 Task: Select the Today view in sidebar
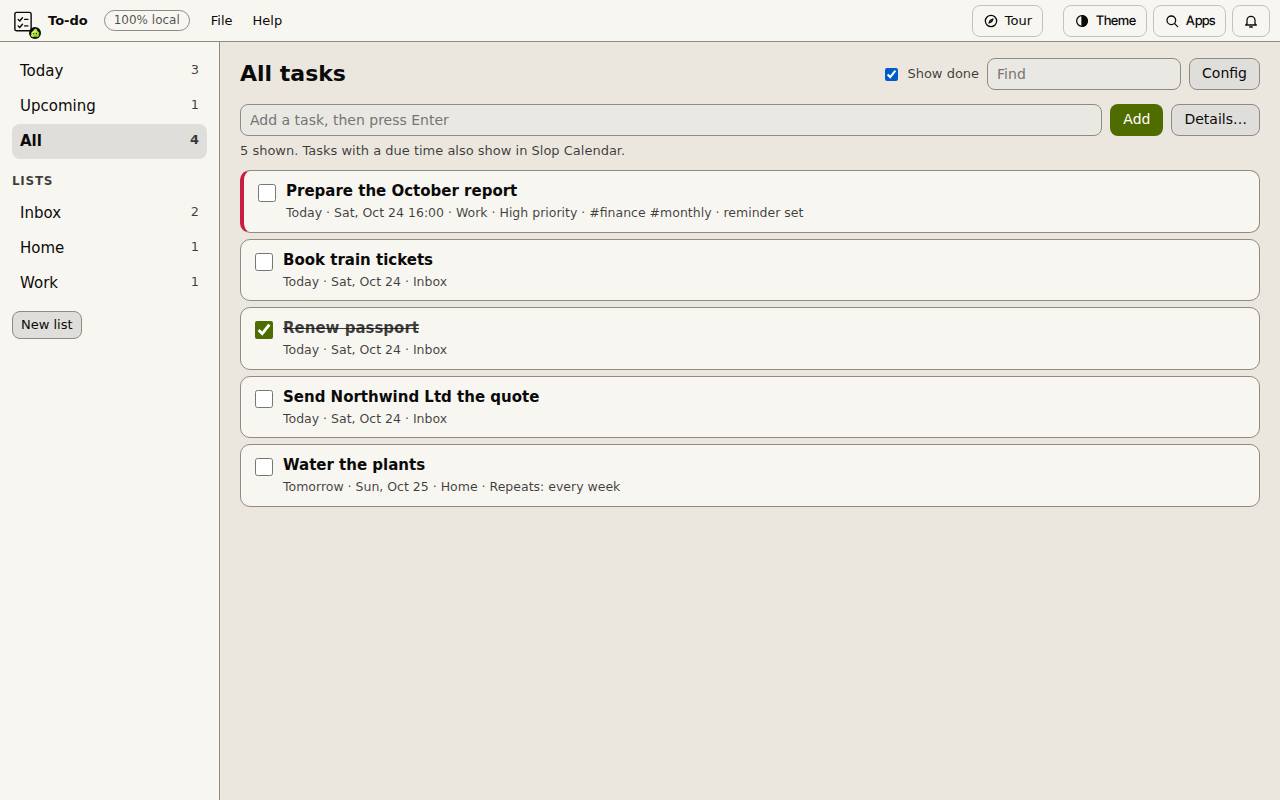(x=109, y=70)
